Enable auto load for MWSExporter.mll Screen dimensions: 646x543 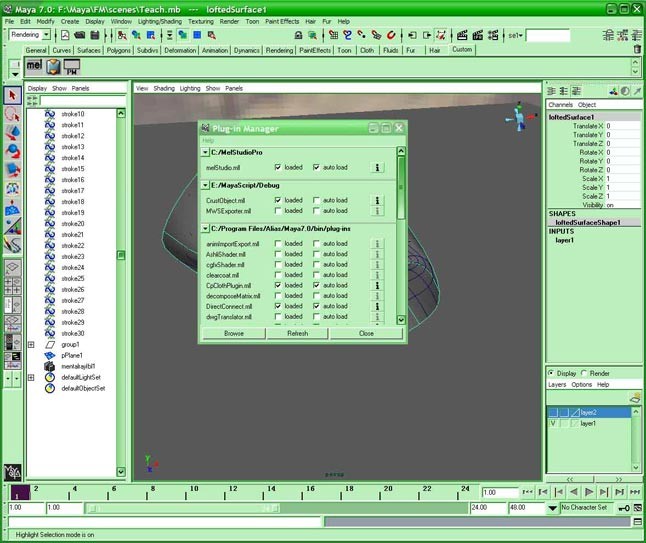[x=316, y=212]
